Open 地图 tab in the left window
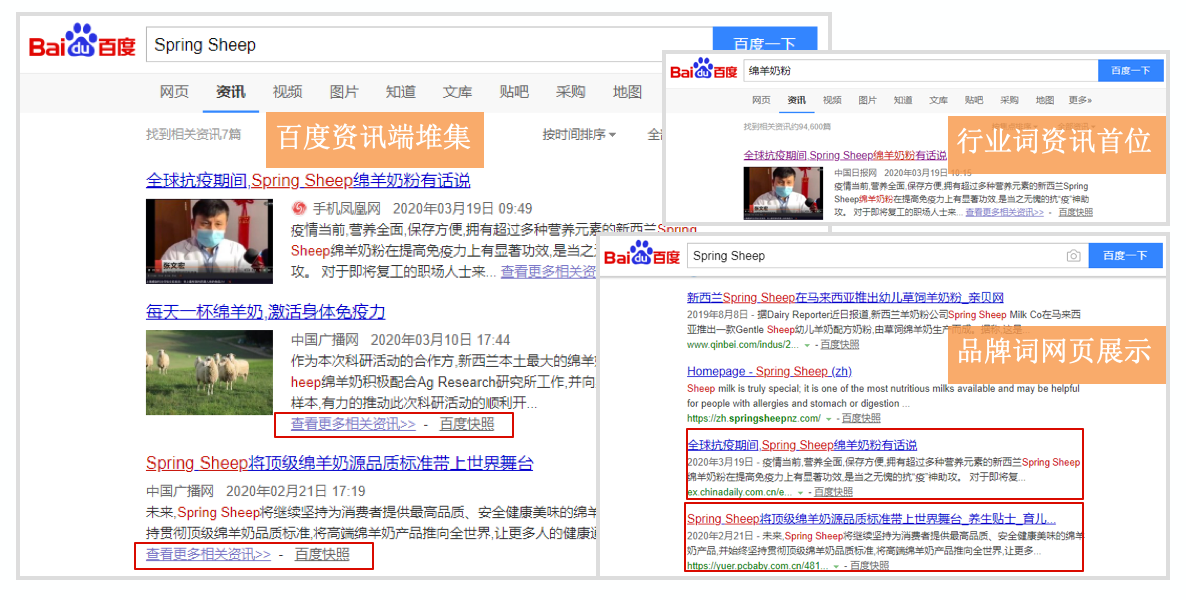The image size is (1186, 600). tap(628, 92)
